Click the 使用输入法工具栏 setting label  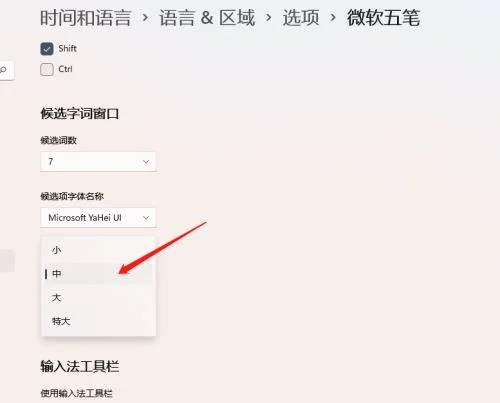[76, 393]
